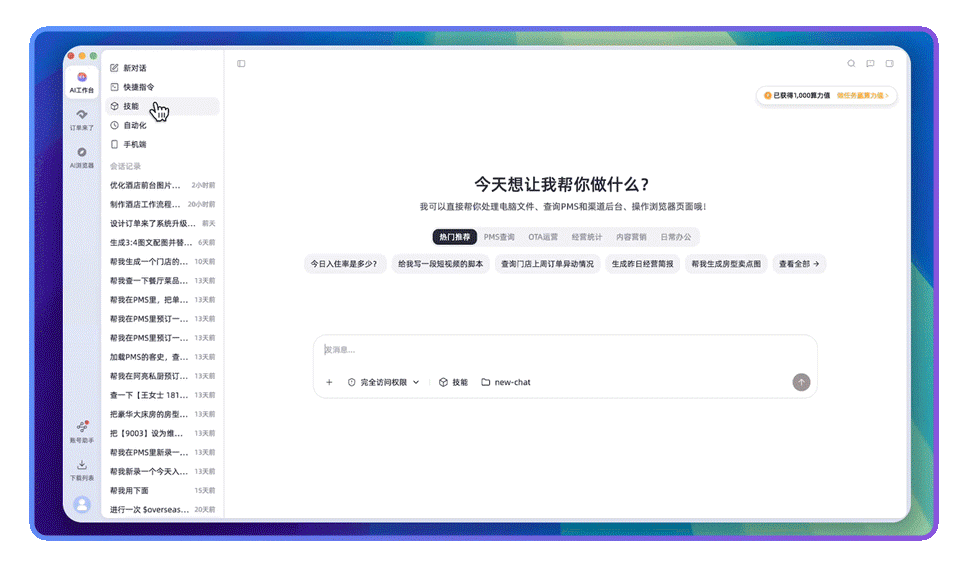Open chat 制作酒店工作流程… from 20小时前
The image size is (958, 568).
point(162,204)
